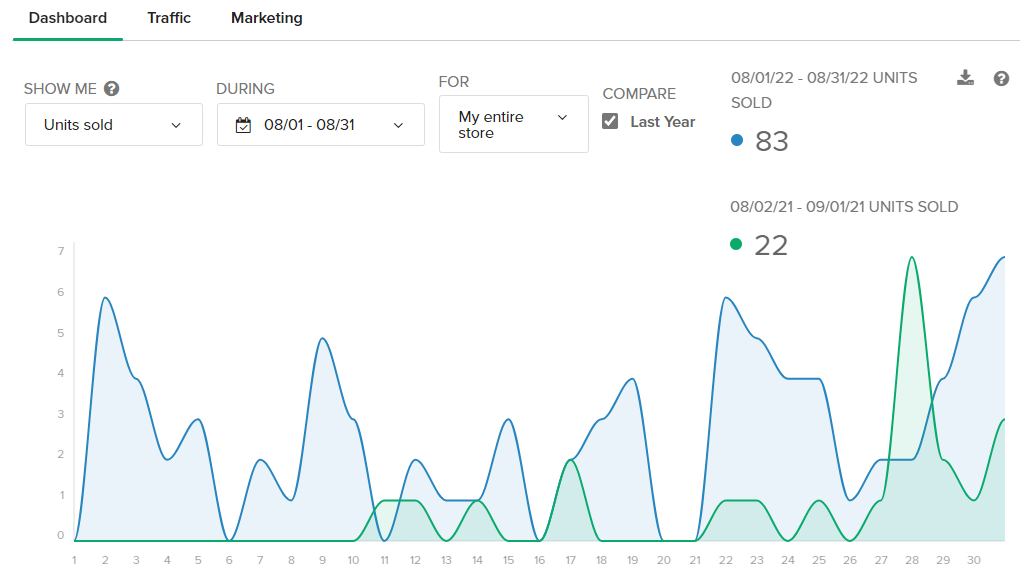Click the 08/02/21 - 09/01/21 UNITS SOLD label
The width and height of the screenshot is (1020, 580).
tap(844, 207)
